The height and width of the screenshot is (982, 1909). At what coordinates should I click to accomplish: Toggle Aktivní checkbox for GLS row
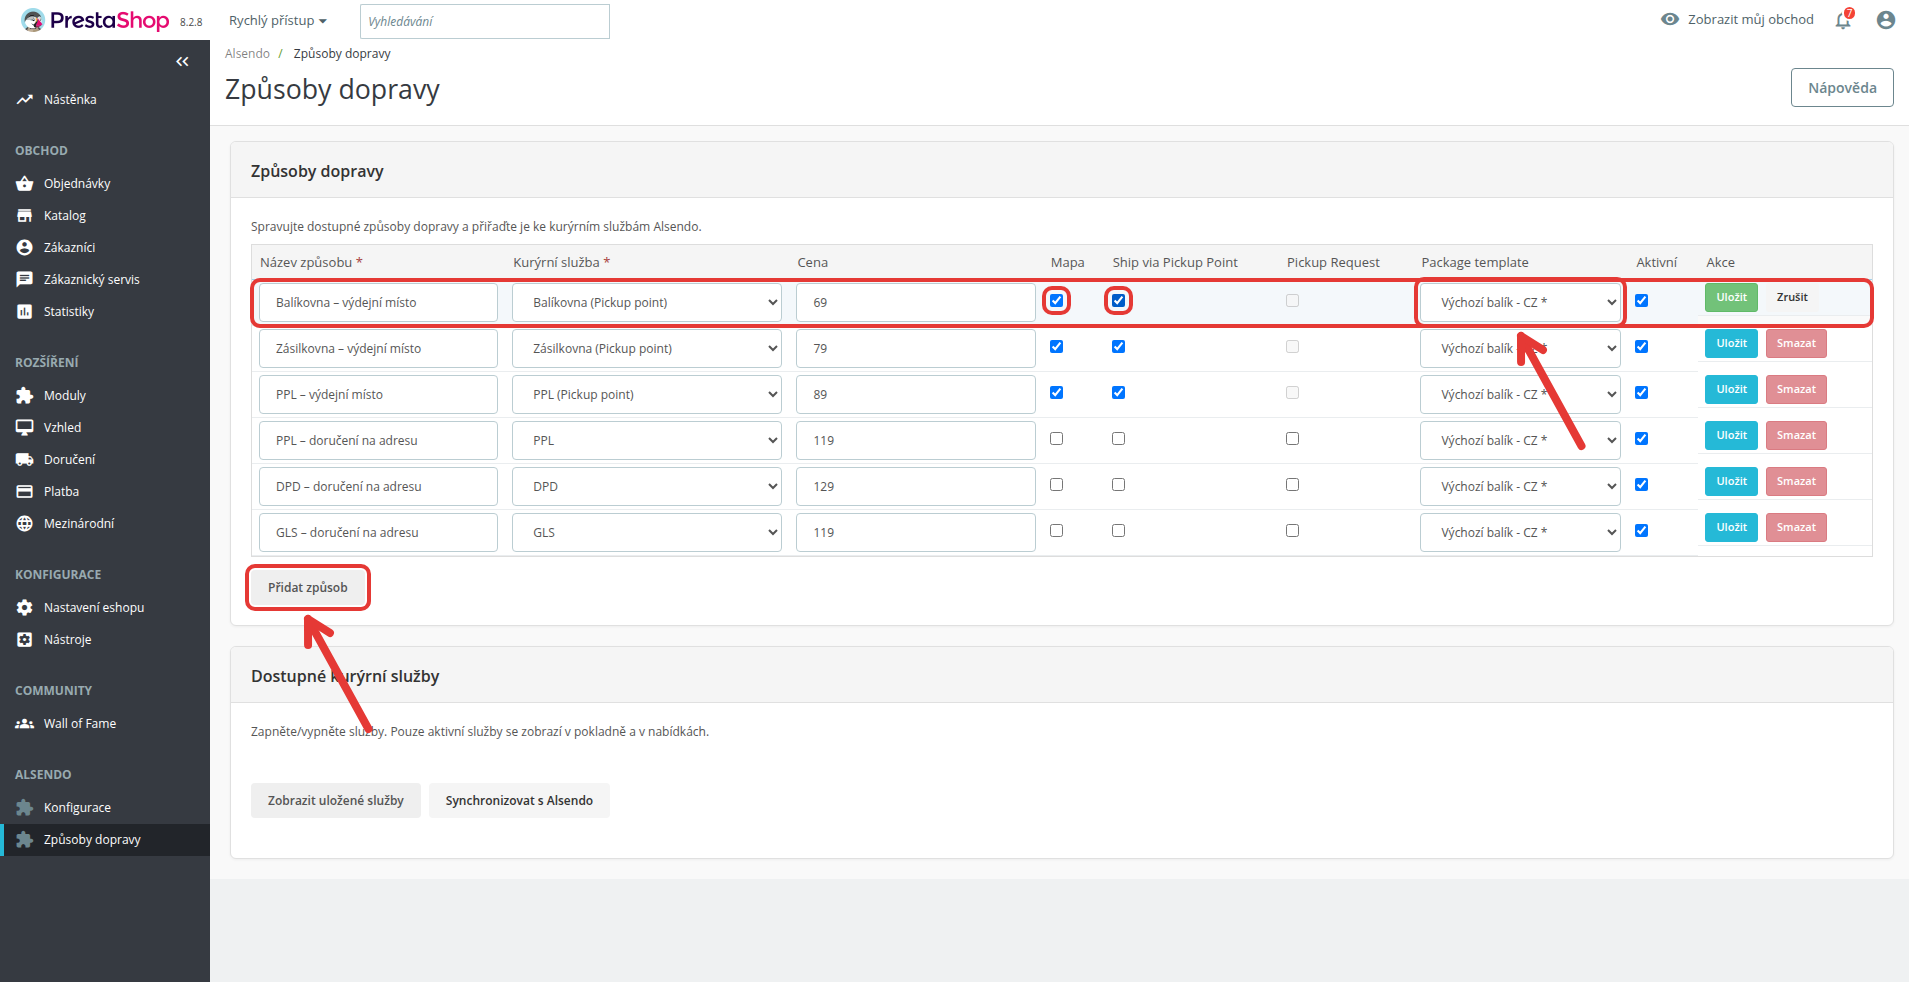(x=1641, y=531)
